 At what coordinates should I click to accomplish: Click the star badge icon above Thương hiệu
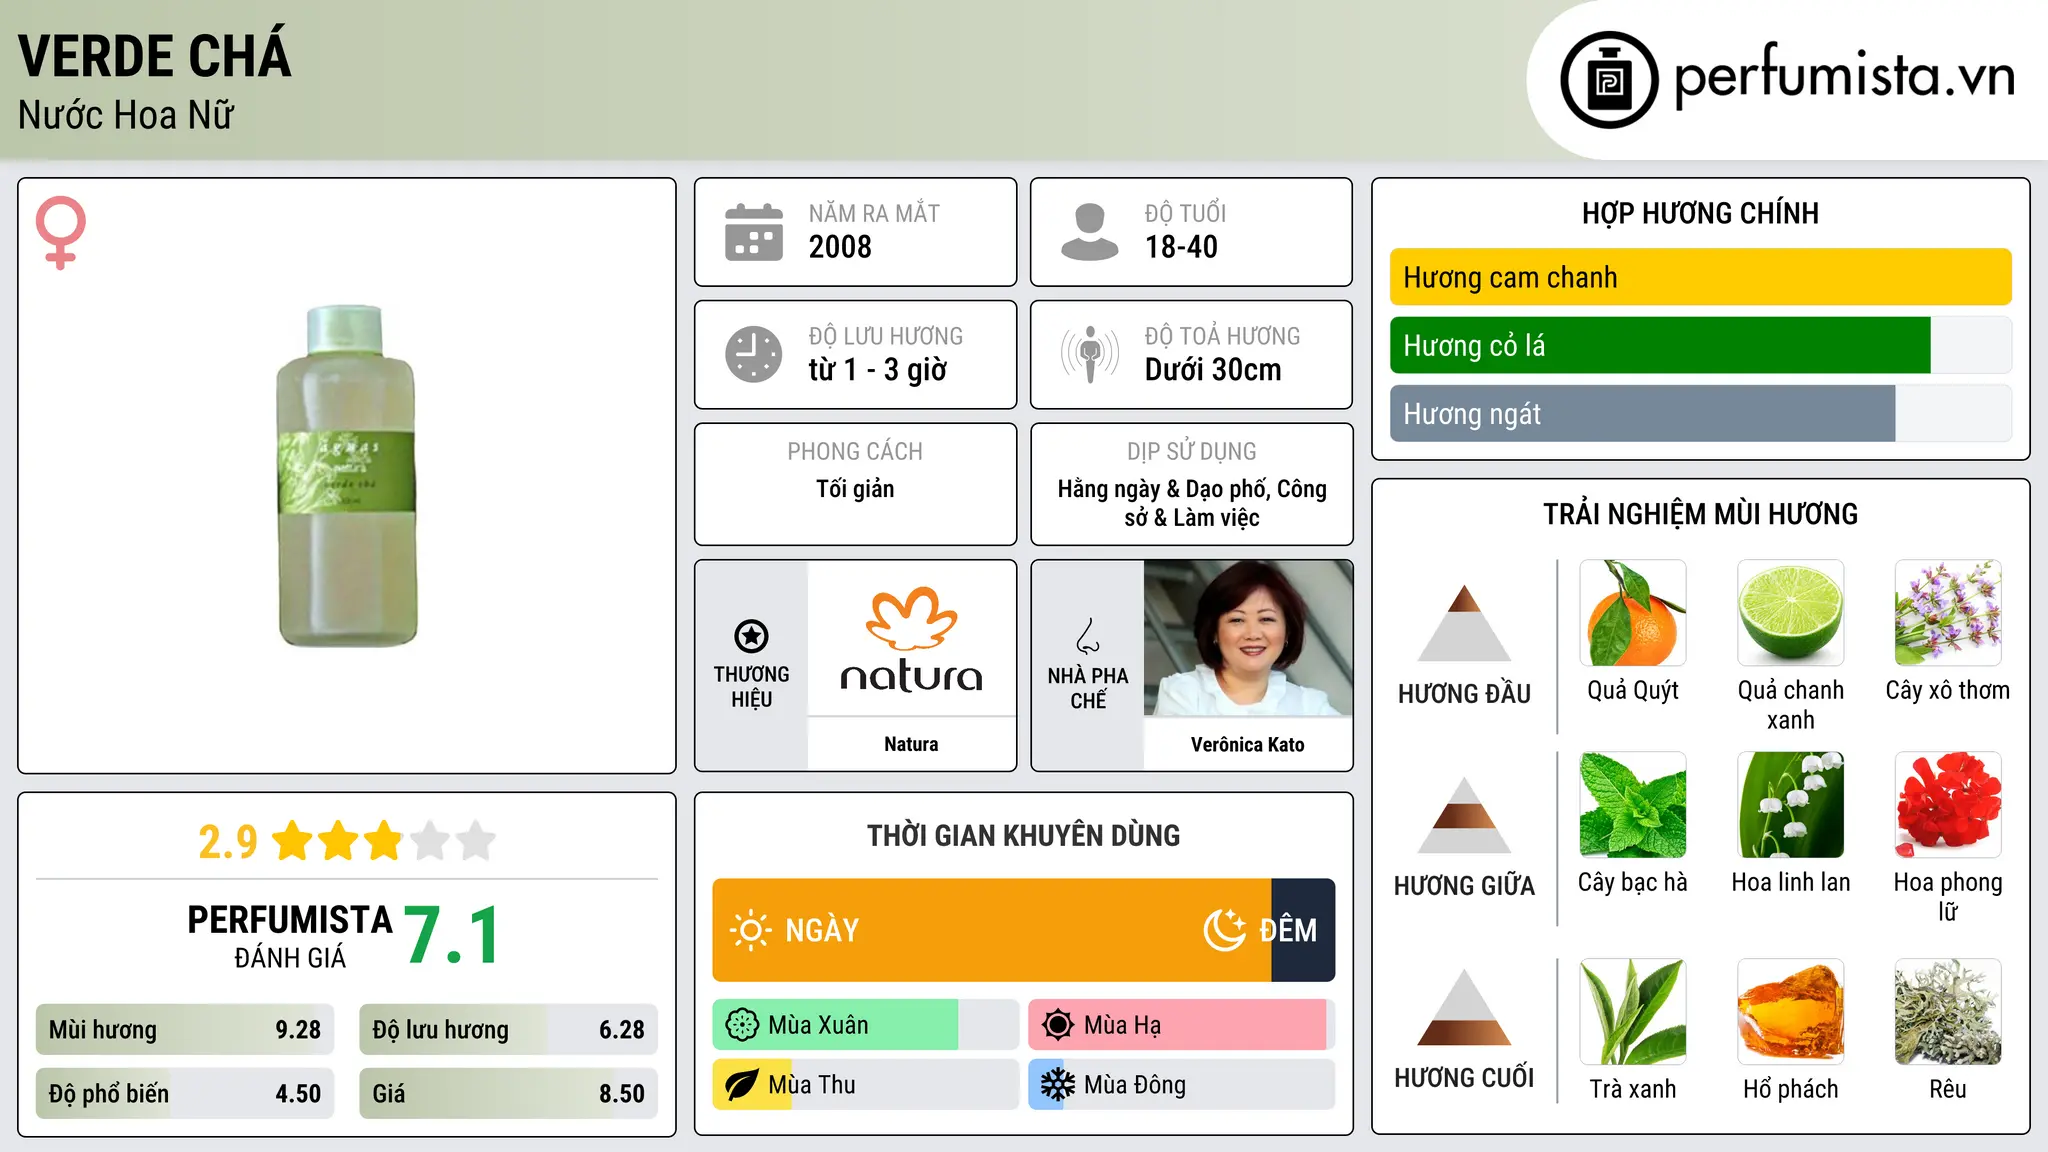751,636
